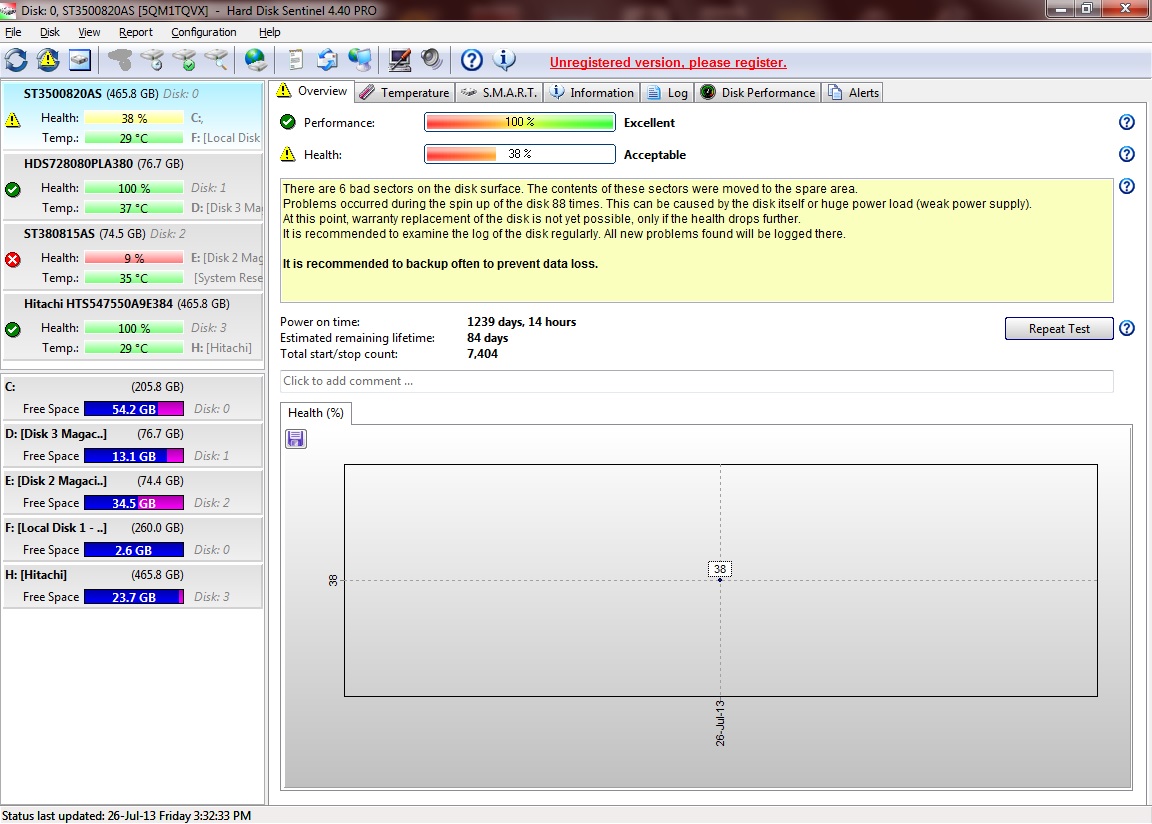The height and width of the screenshot is (824, 1152).
Task: Click the Repeat Test button
Action: (x=1059, y=328)
